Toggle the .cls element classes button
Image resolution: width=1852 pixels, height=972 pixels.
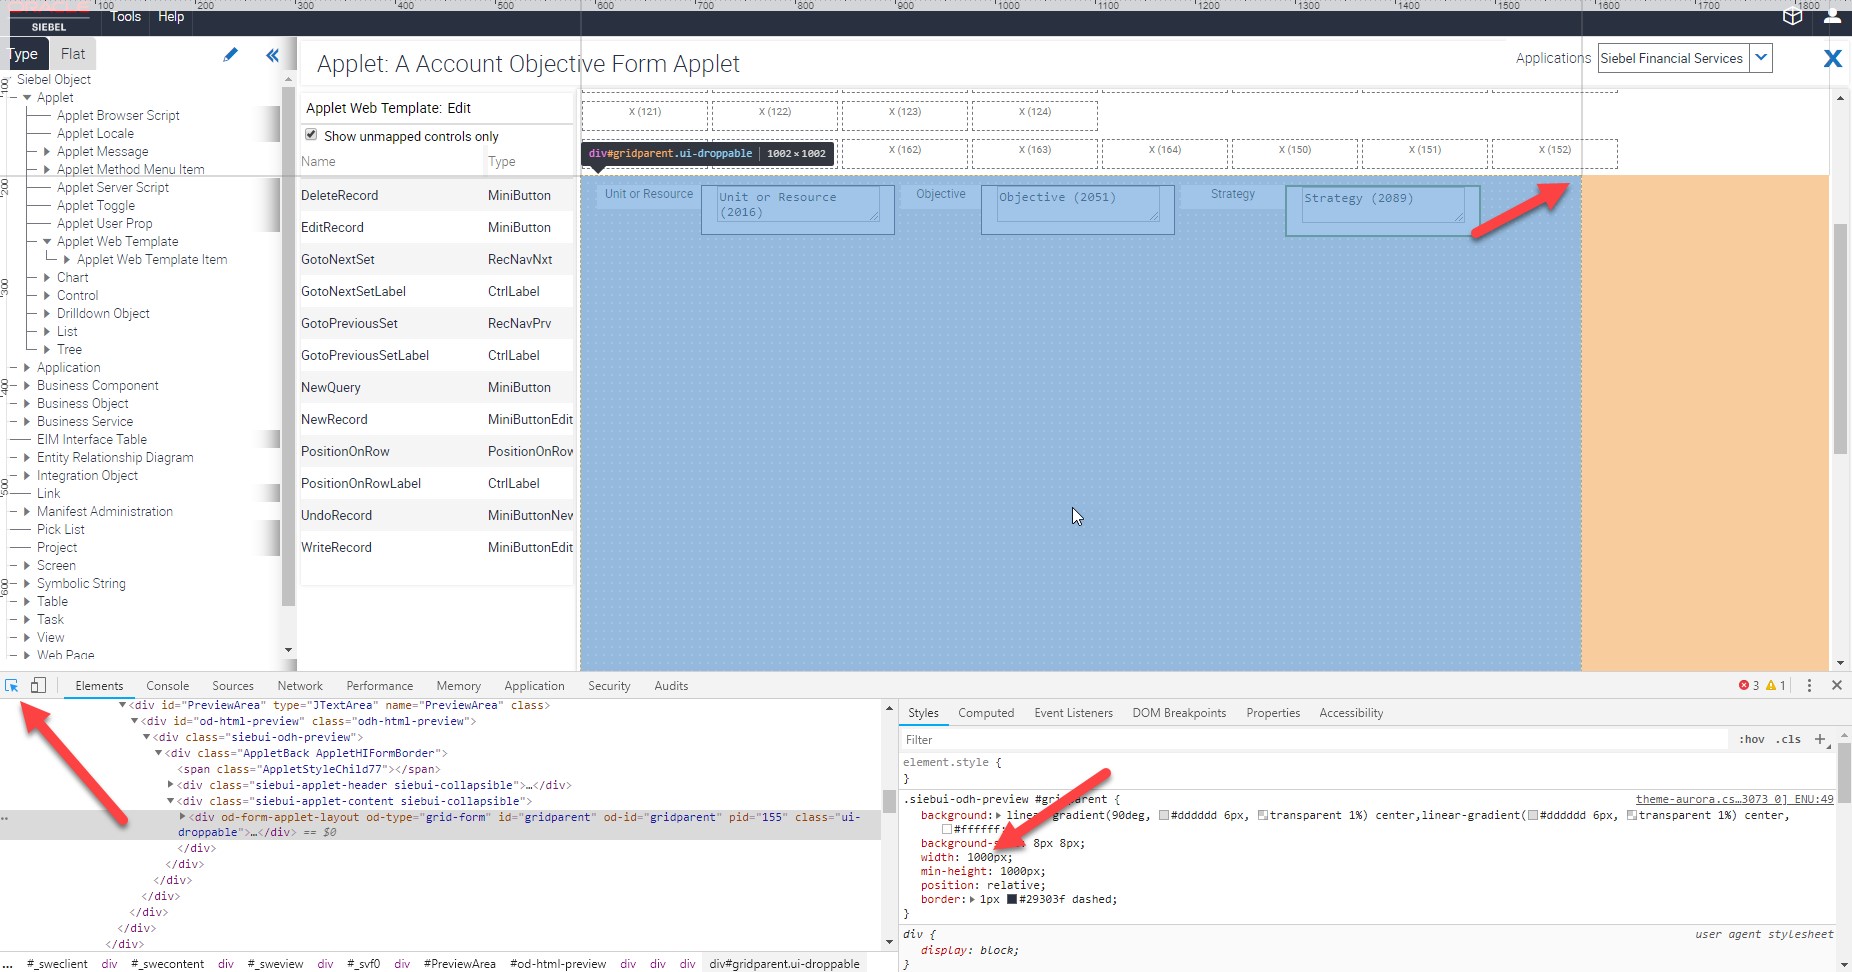click(1788, 739)
